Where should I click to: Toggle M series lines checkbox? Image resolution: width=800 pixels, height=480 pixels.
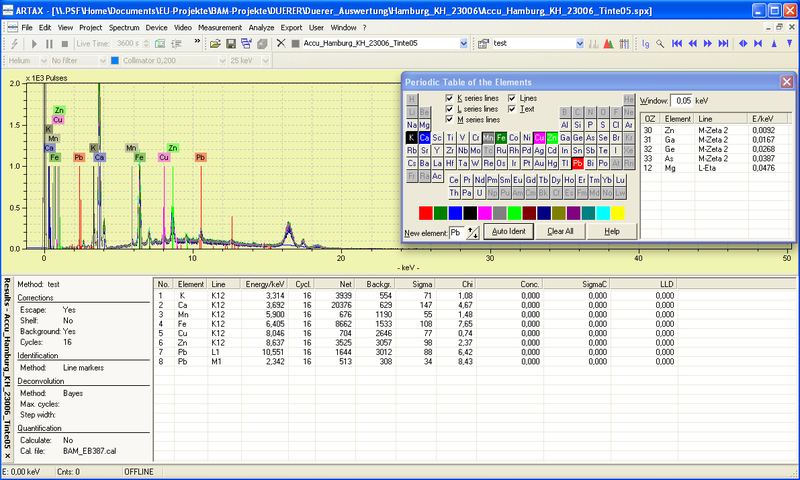tap(449, 119)
